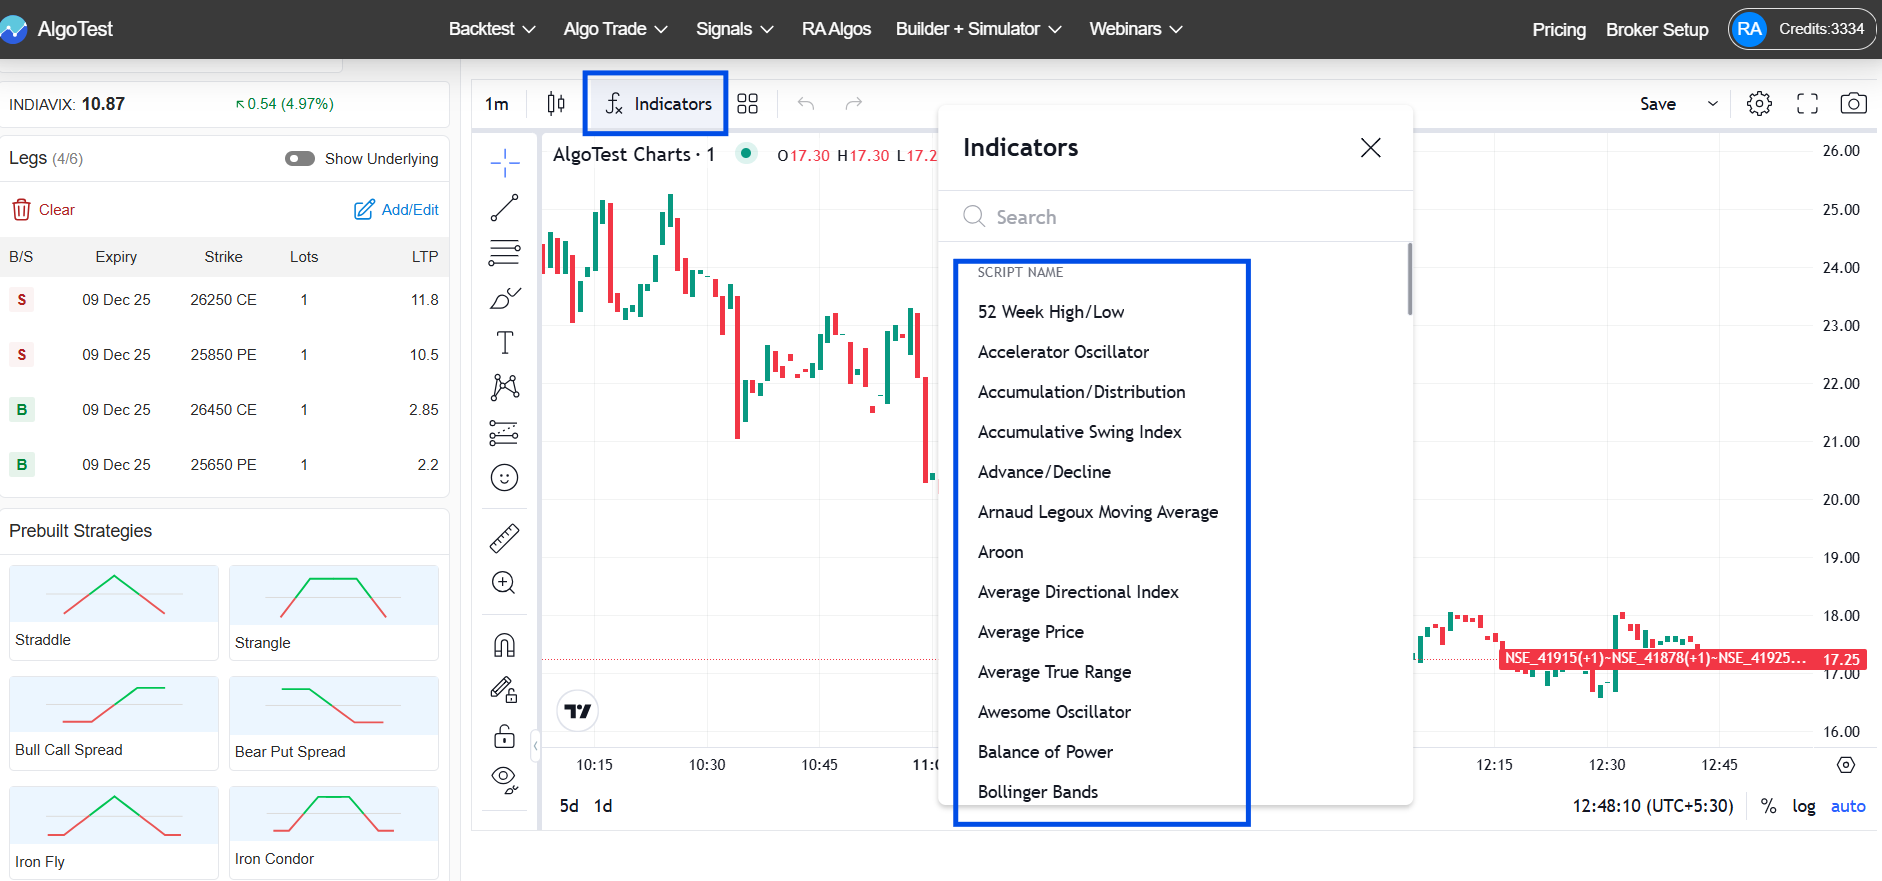Screen dimensions: 1882x881
Task: Clear all legs
Action: pyautogui.click(x=44, y=210)
